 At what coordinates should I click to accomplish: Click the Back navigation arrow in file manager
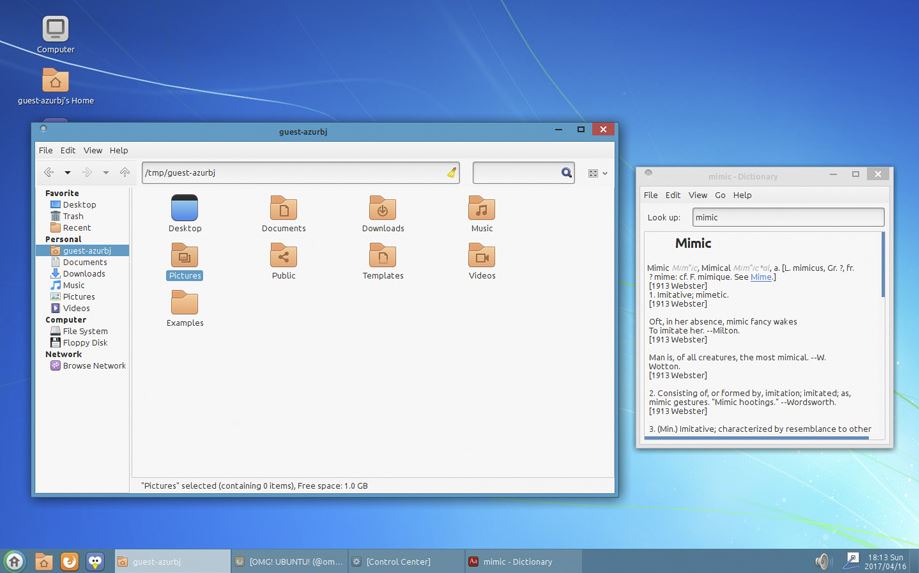coord(48,173)
